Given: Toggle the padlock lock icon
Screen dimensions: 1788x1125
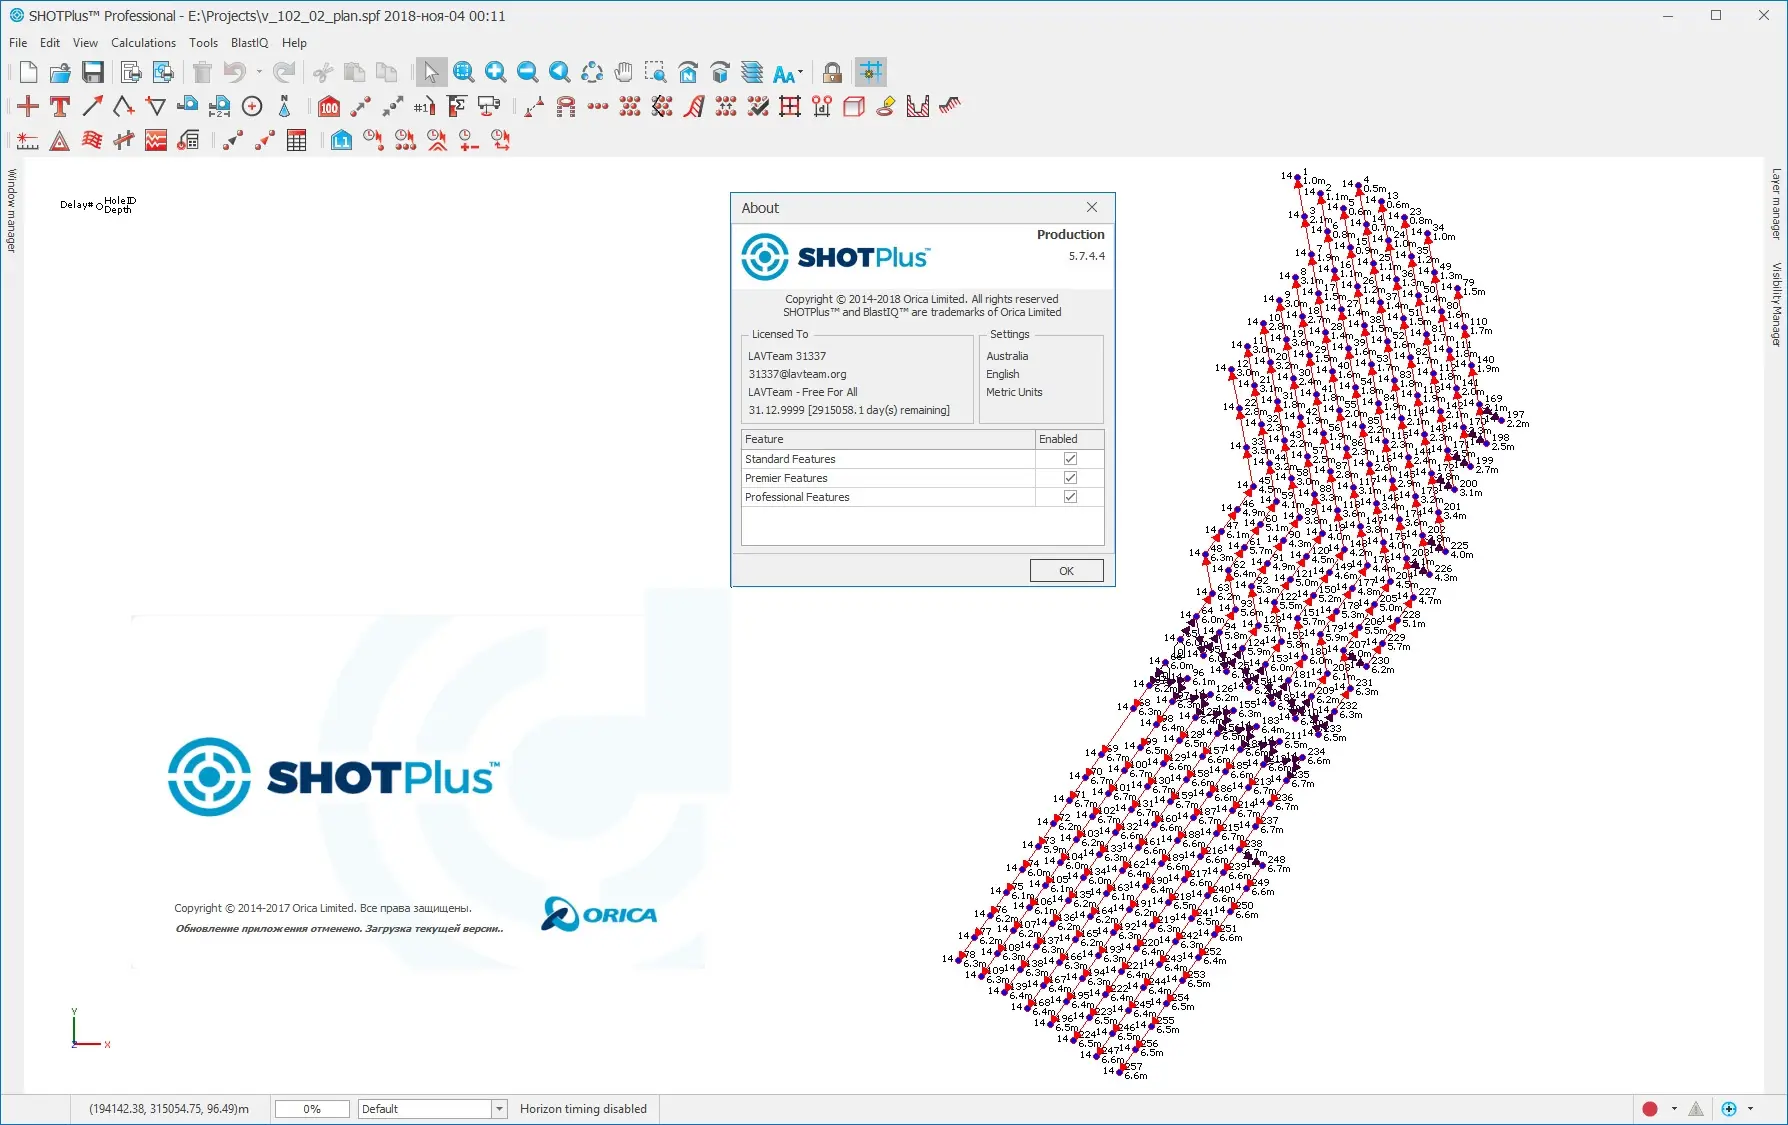Looking at the screenshot, I should [832, 72].
